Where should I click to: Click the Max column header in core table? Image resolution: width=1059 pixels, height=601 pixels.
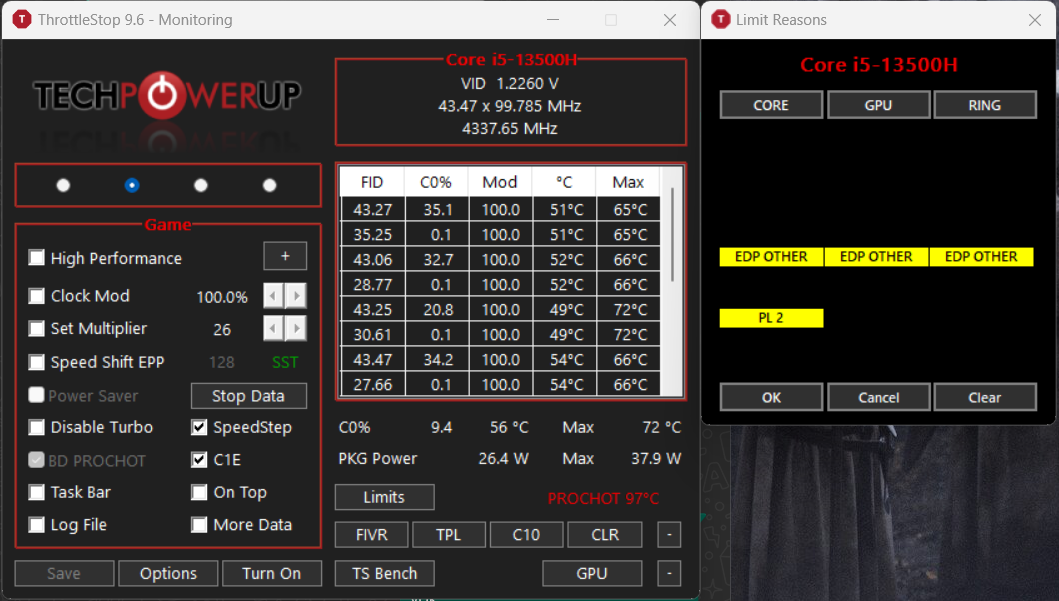[628, 182]
